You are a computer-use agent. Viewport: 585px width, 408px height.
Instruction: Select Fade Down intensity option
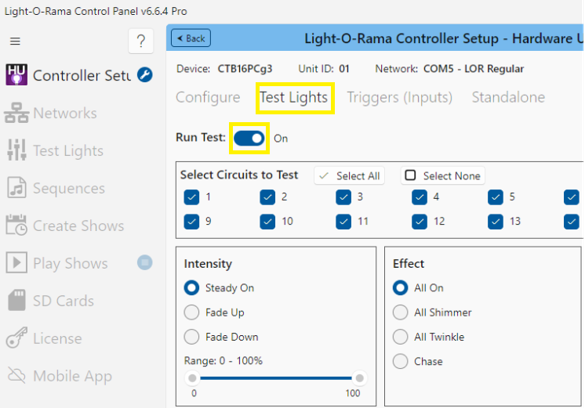tap(191, 337)
